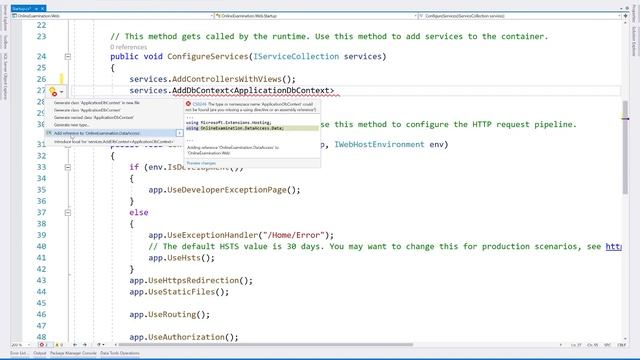Open the Data Tools Operations tab
Image resolution: width=640 pixels, height=360 pixels.
click(120, 353)
